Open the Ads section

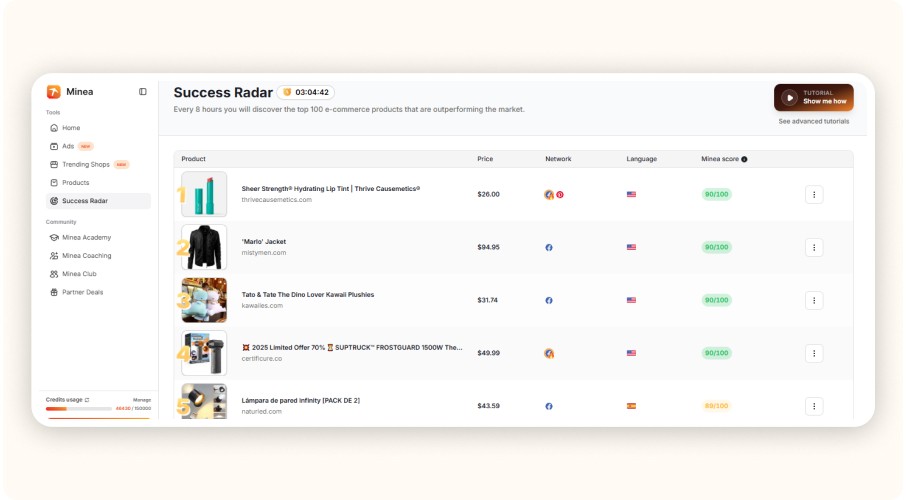[x=68, y=146]
